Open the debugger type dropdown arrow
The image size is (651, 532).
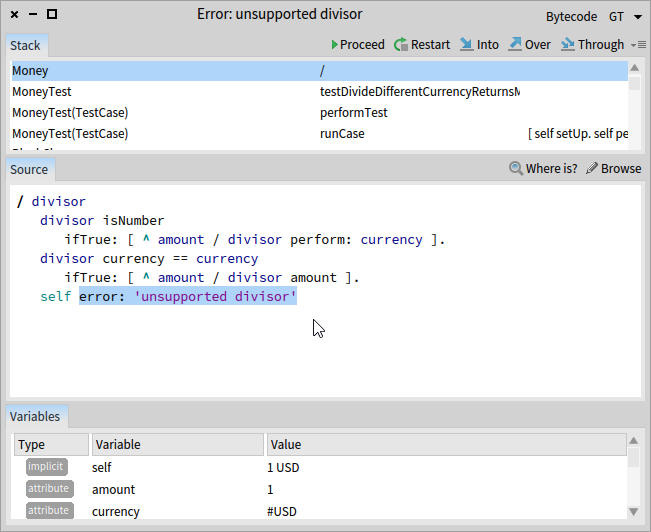click(x=638, y=17)
